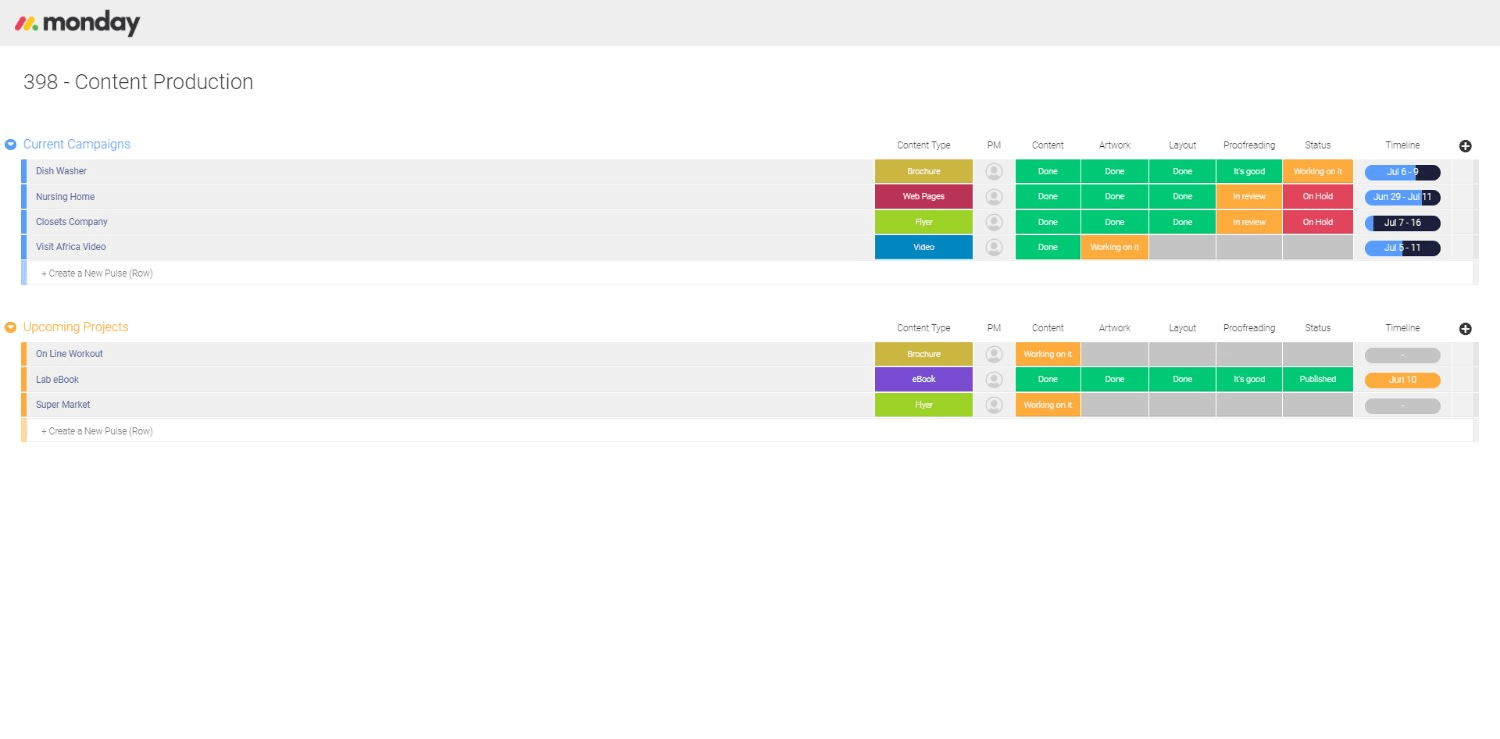Click Layout header in Upcoming Projects
This screenshot has height=739, width=1500.
(1182, 328)
